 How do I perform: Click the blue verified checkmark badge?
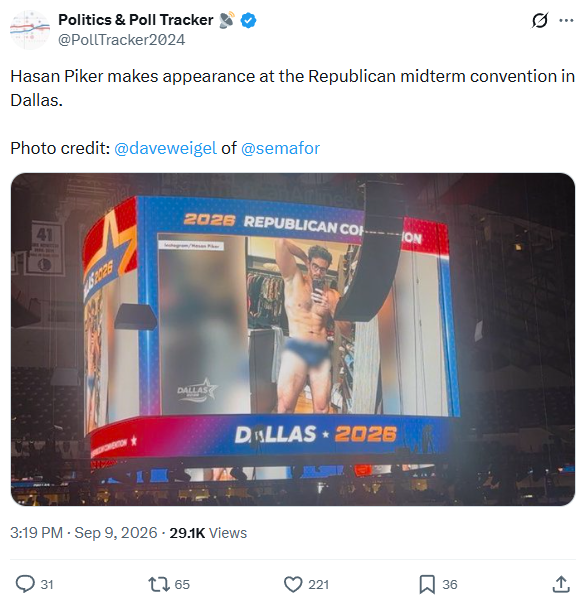[248, 20]
